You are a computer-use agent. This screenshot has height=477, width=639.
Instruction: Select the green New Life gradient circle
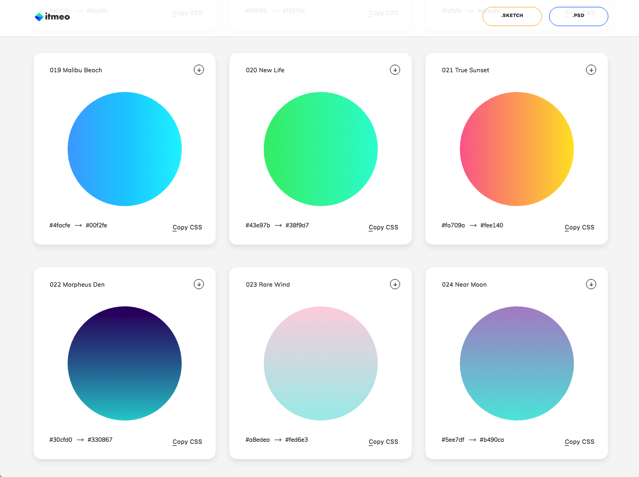321,149
